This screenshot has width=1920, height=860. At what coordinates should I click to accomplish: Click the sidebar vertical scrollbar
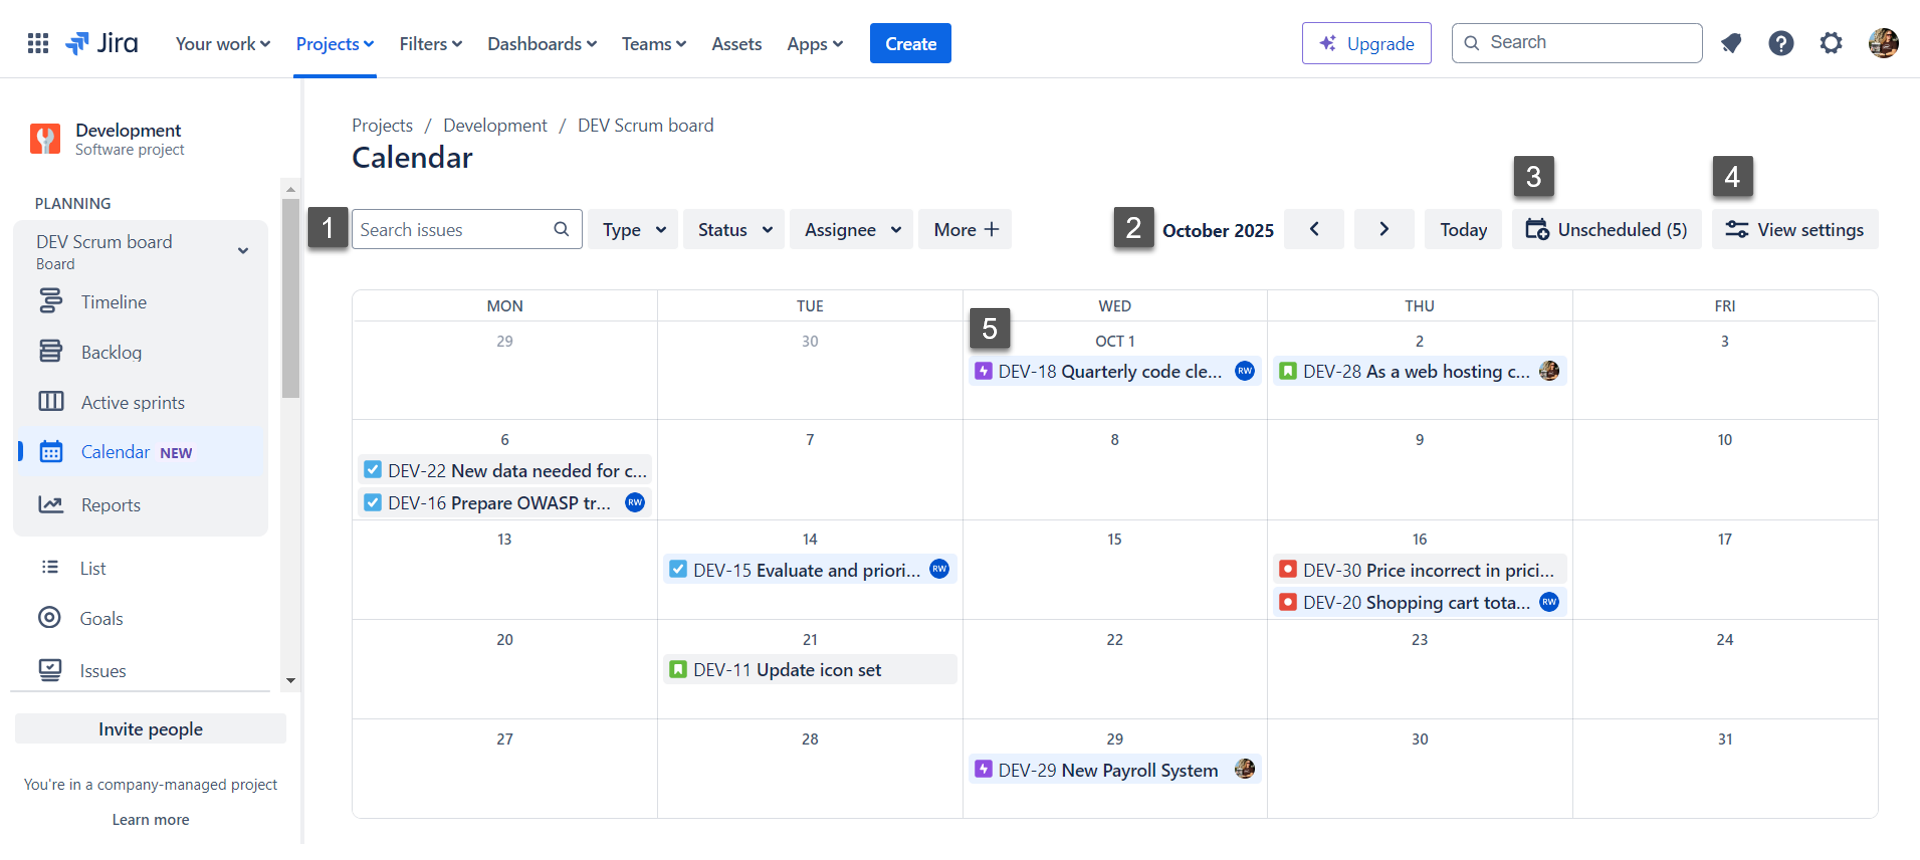[x=291, y=298]
